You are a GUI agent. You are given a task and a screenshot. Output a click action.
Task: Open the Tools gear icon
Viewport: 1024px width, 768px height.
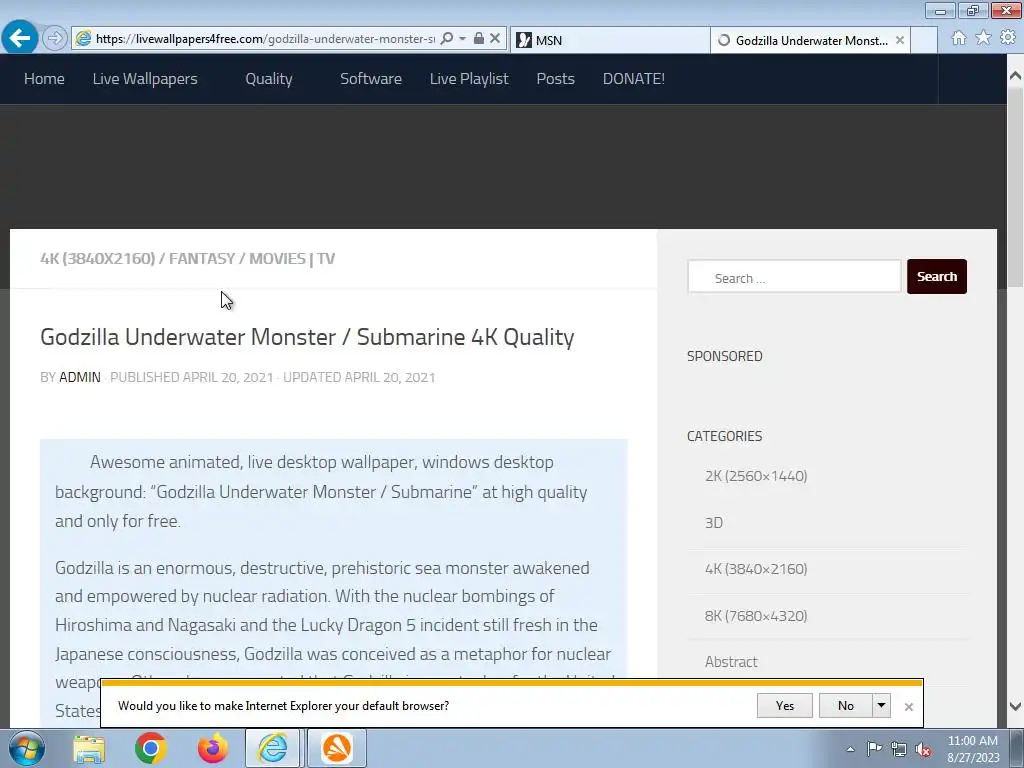1008,38
